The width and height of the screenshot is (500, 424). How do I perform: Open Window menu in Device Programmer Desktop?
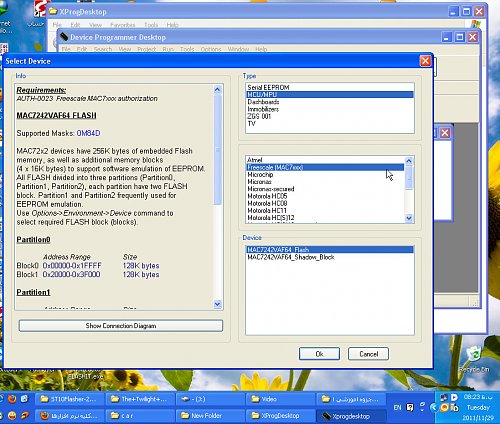click(x=238, y=49)
